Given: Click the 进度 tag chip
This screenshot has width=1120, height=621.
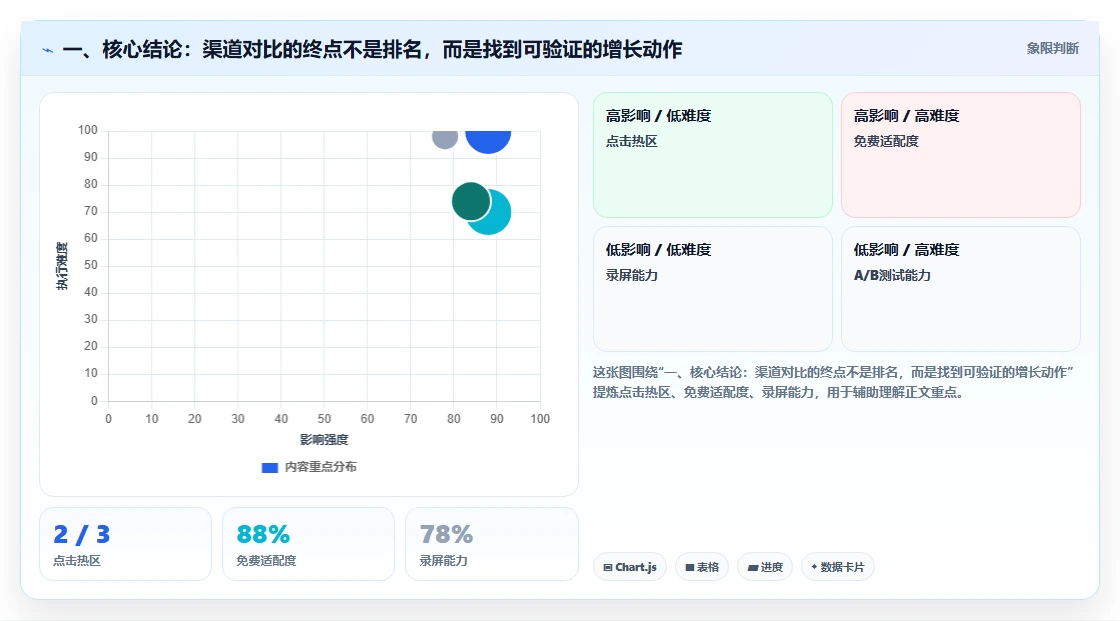Looking at the screenshot, I should tap(765, 567).
